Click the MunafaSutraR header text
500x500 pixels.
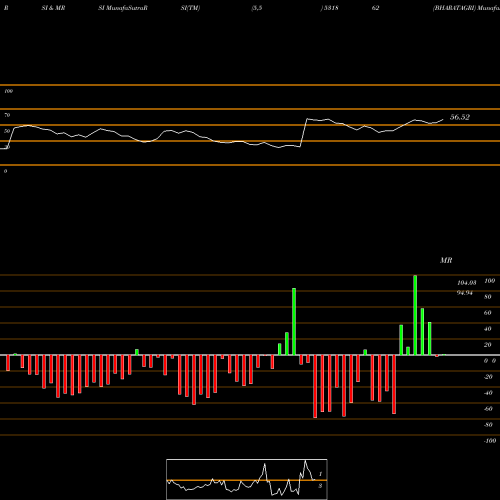click(127, 8)
